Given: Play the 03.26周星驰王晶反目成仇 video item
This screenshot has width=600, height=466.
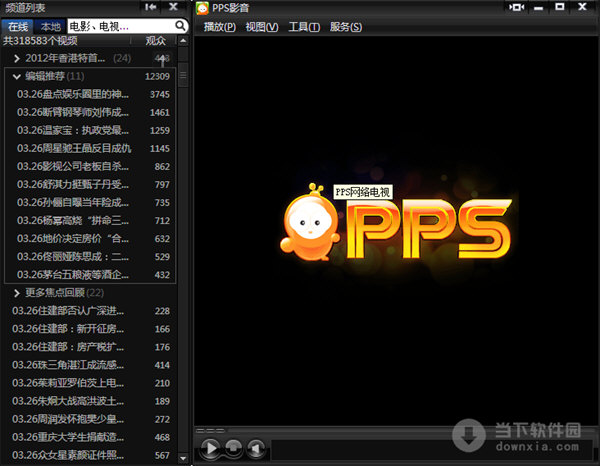Looking at the screenshot, I should click(x=74, y=148).
